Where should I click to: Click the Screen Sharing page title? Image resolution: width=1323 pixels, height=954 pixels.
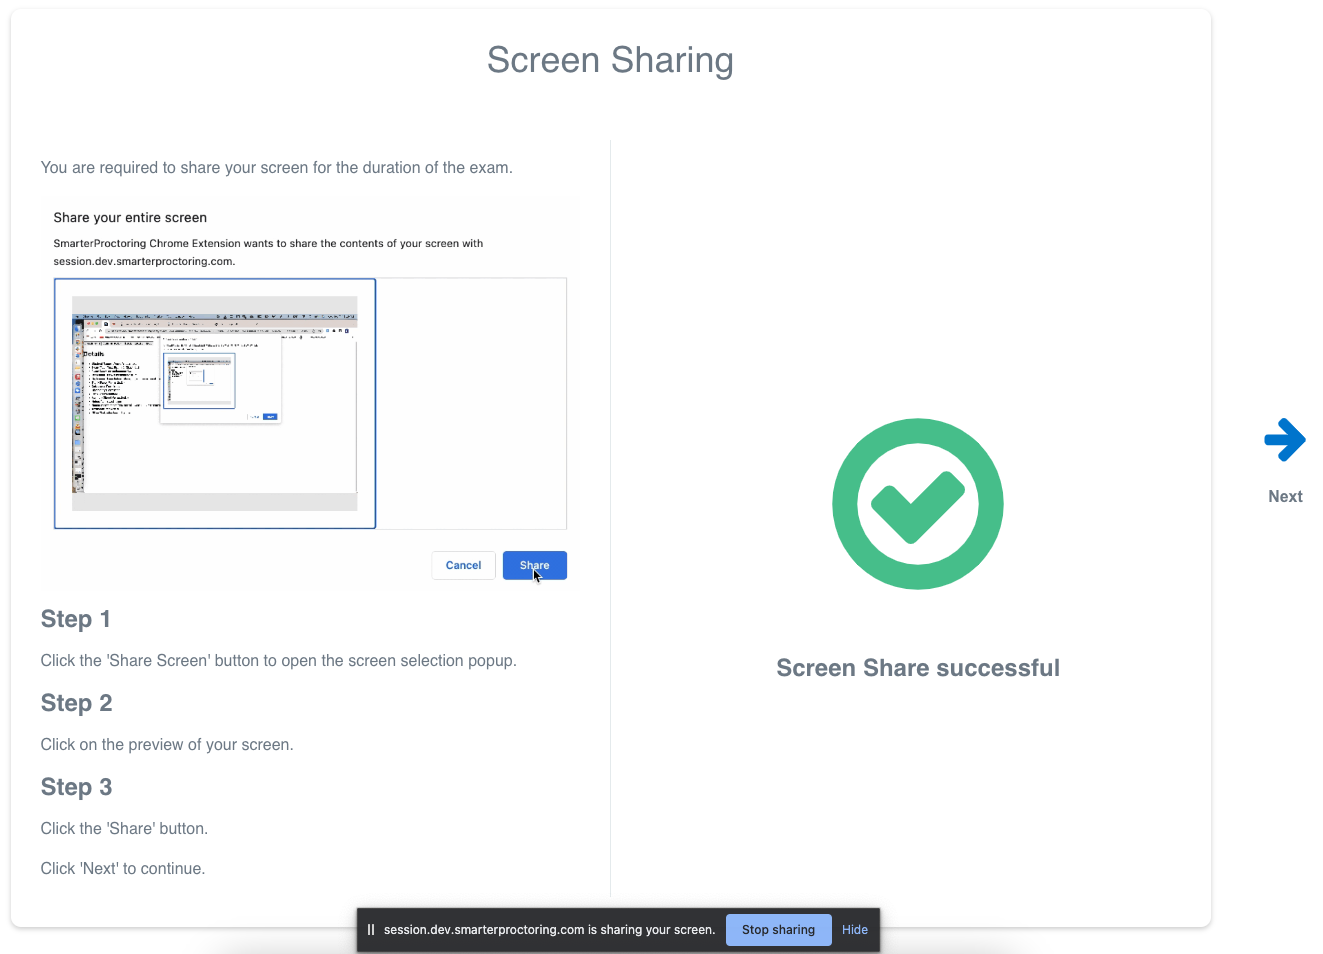click(x=610, y=60)
